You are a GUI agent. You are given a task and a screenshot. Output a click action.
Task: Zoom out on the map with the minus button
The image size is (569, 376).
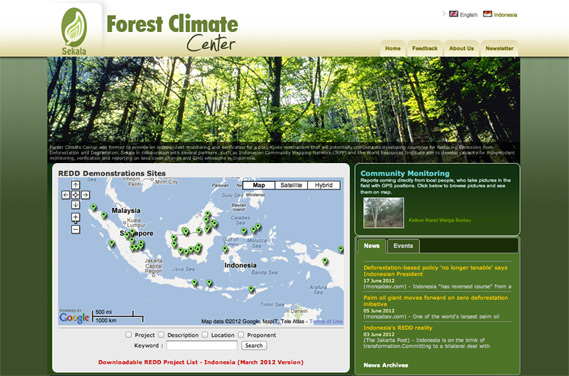tap(75, 229)
